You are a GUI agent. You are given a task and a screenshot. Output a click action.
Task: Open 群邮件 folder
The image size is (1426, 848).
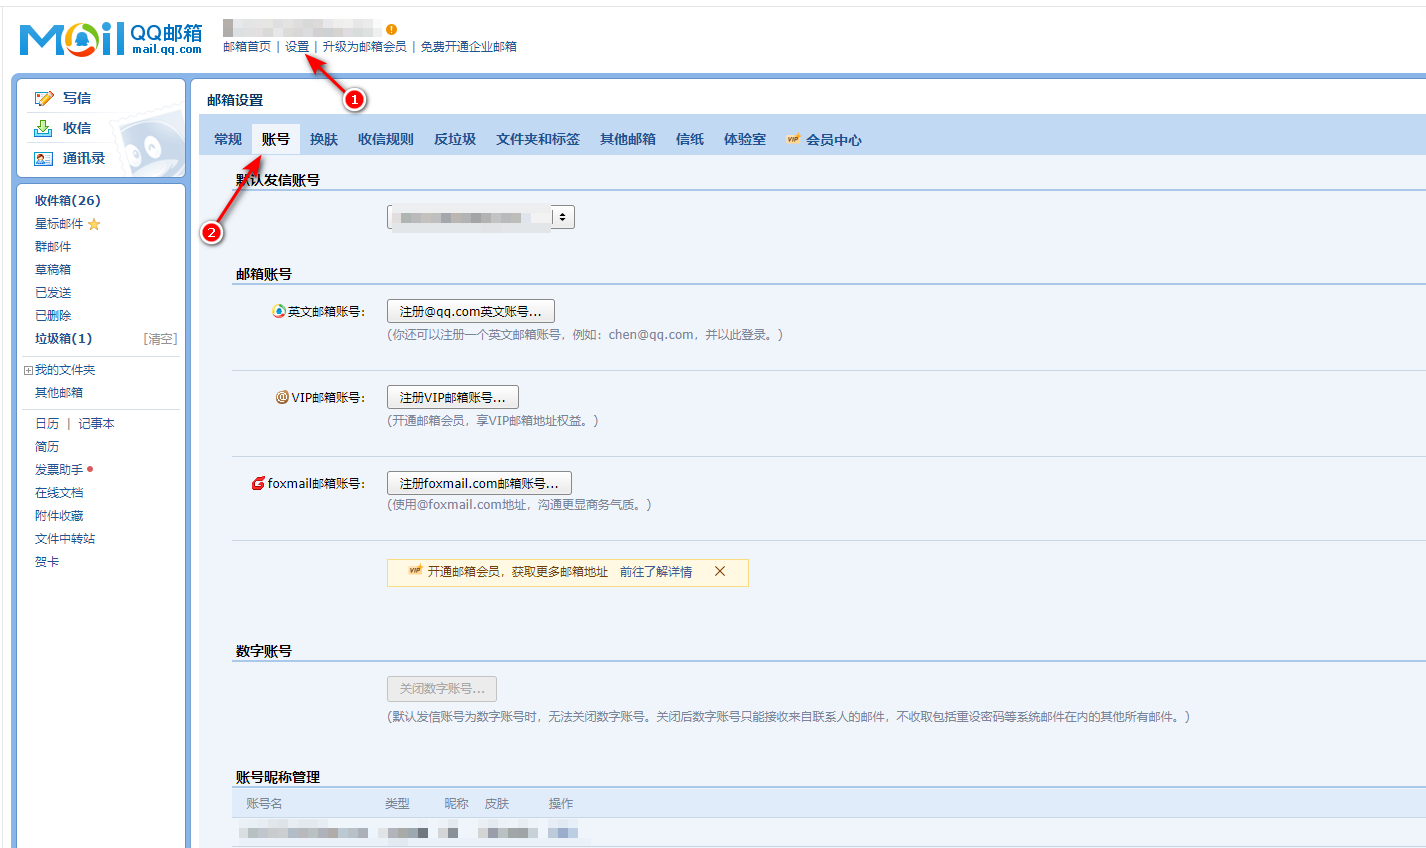click(x=53, y=247)
